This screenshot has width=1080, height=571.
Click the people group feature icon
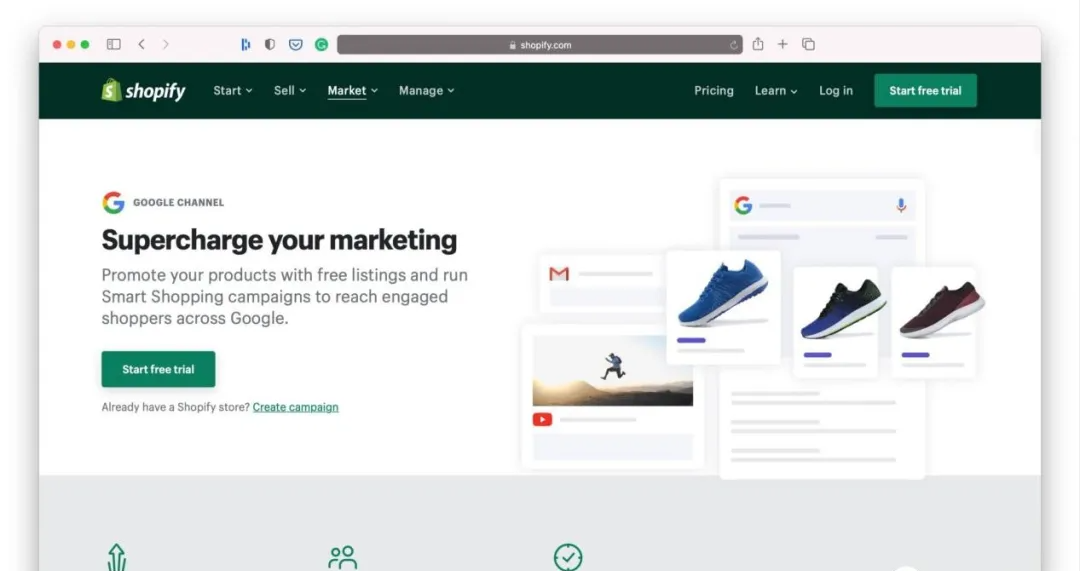[x=342, y=557]
